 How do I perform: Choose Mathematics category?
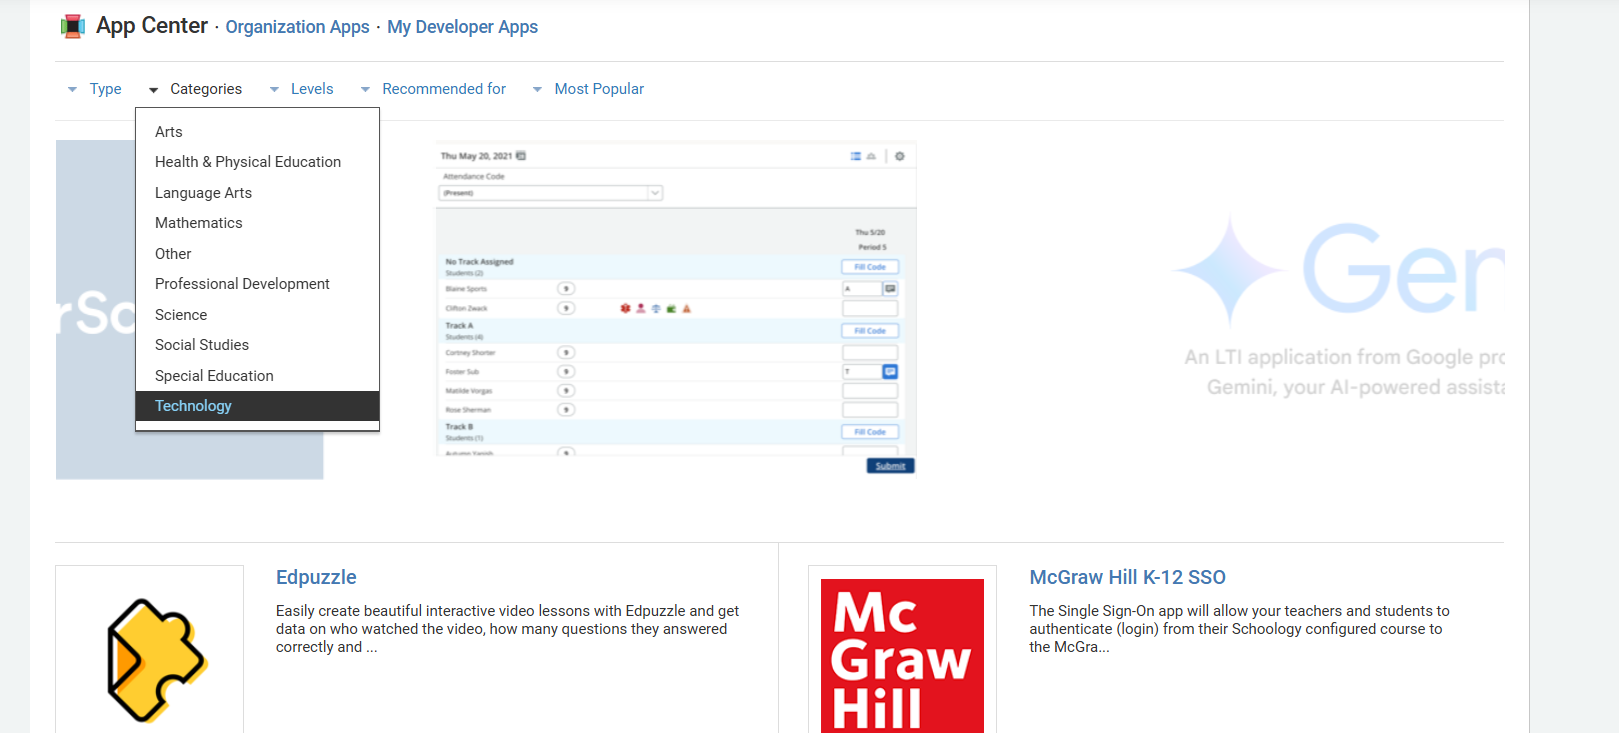click(257, 223)
